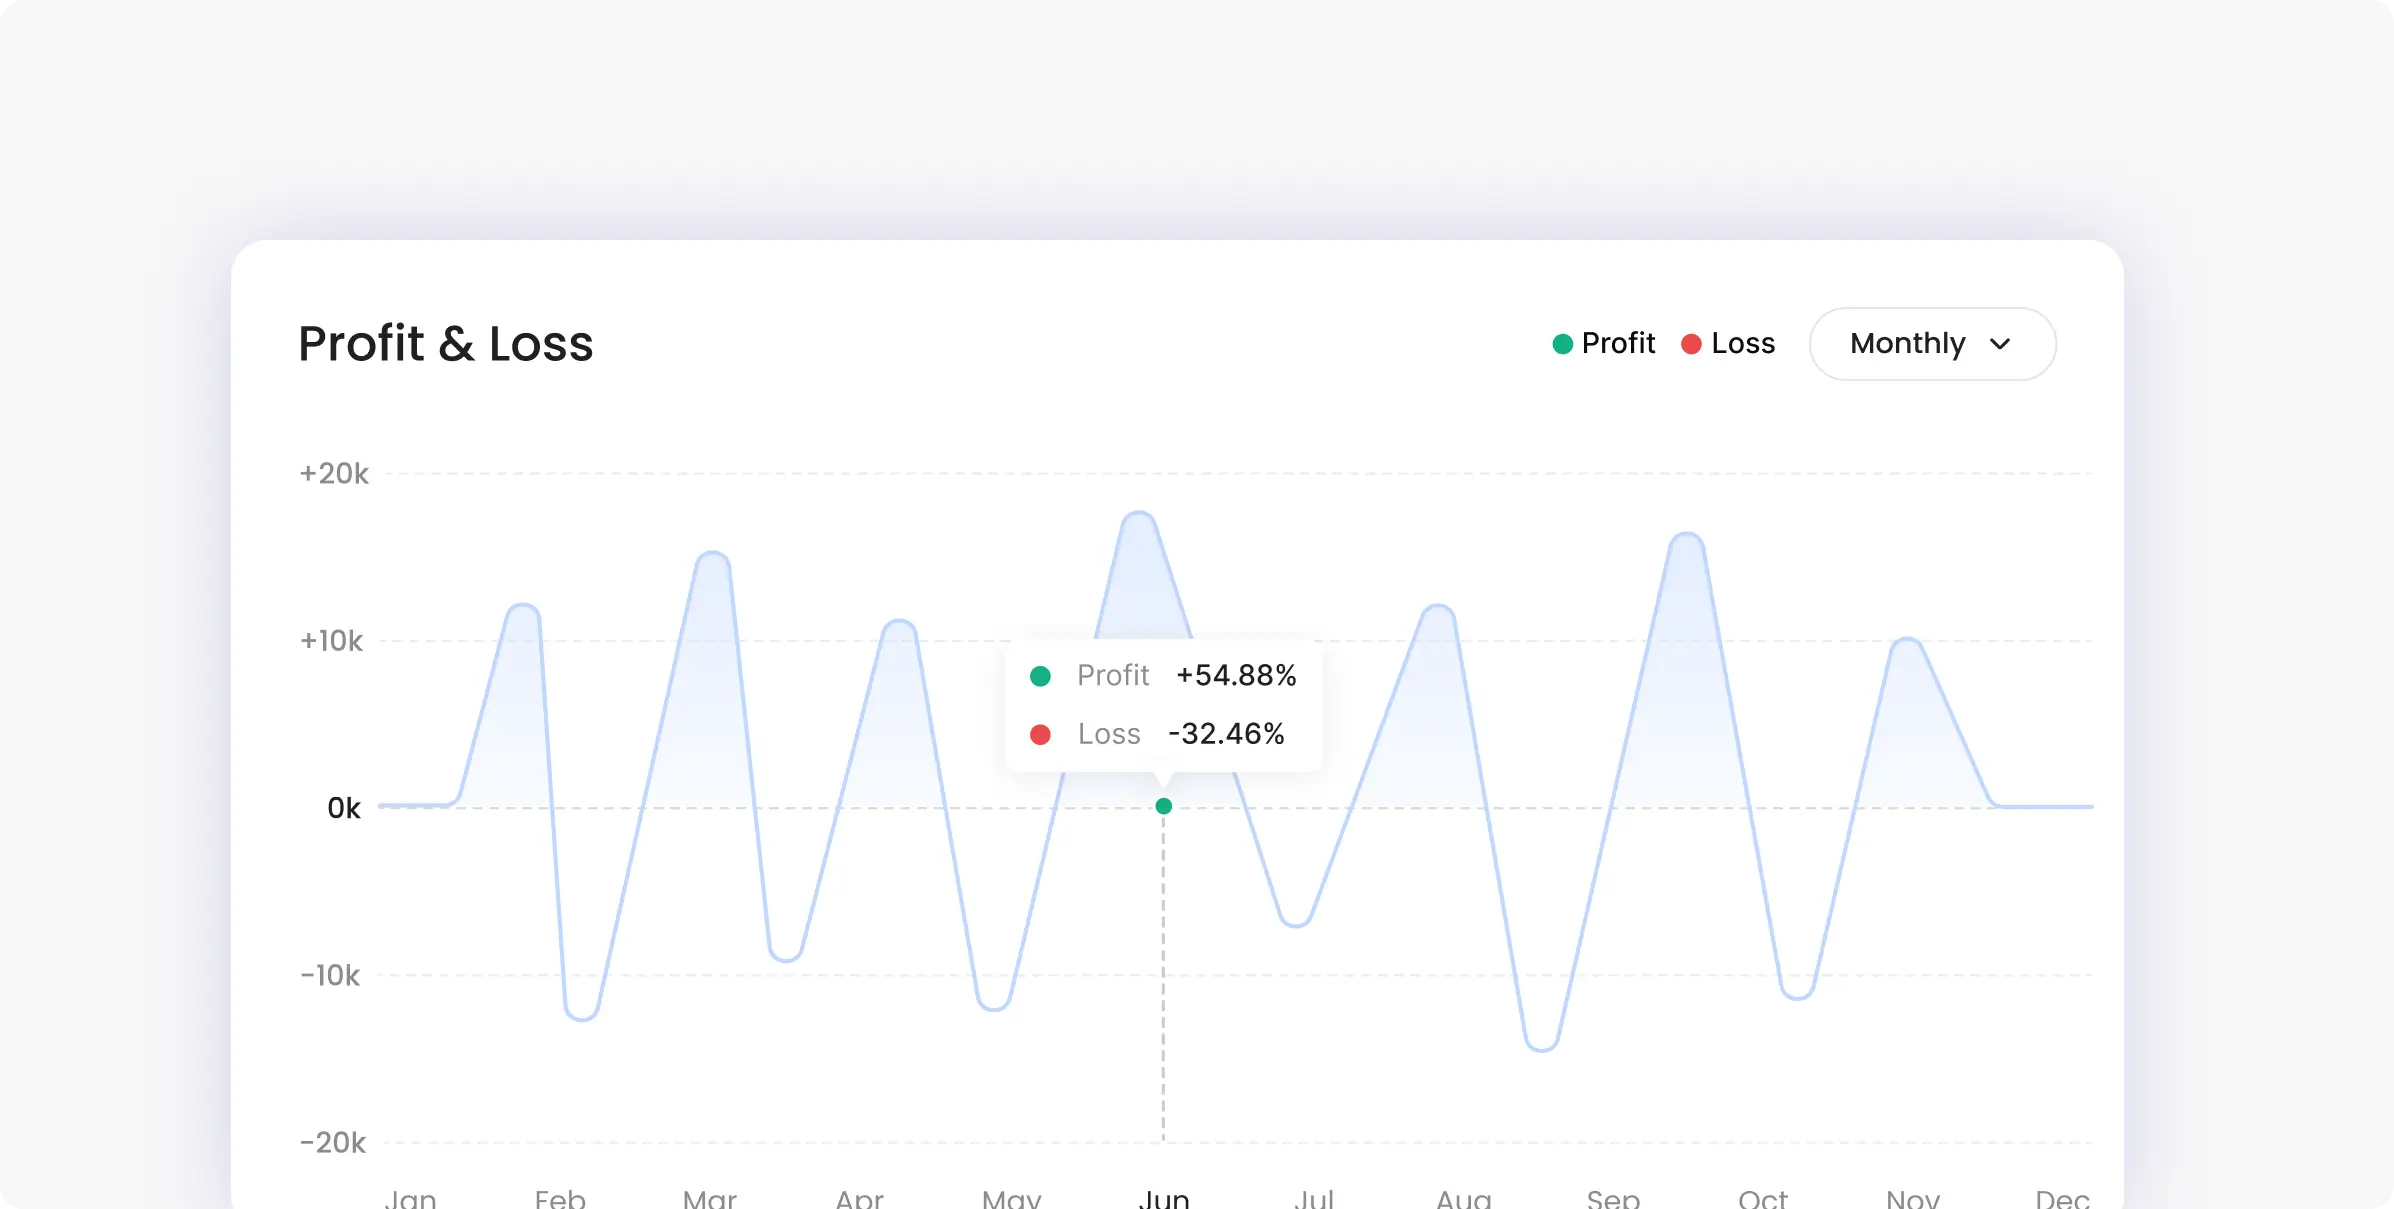
Task: Click the Feb axis label
Action: point(560,1198)
